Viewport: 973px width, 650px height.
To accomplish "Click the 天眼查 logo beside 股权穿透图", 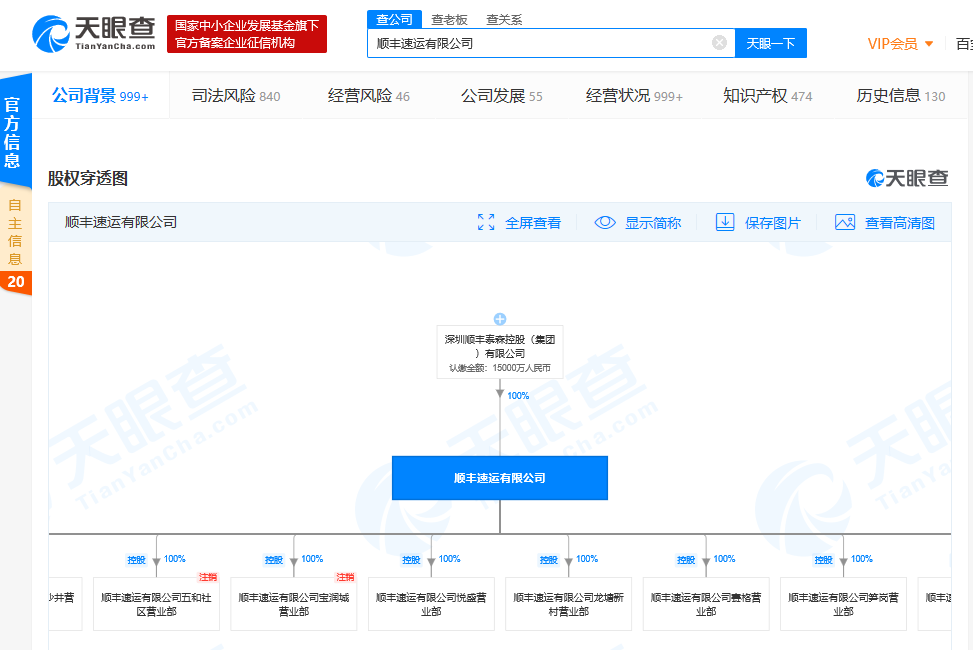I will [x=907, y=178].
